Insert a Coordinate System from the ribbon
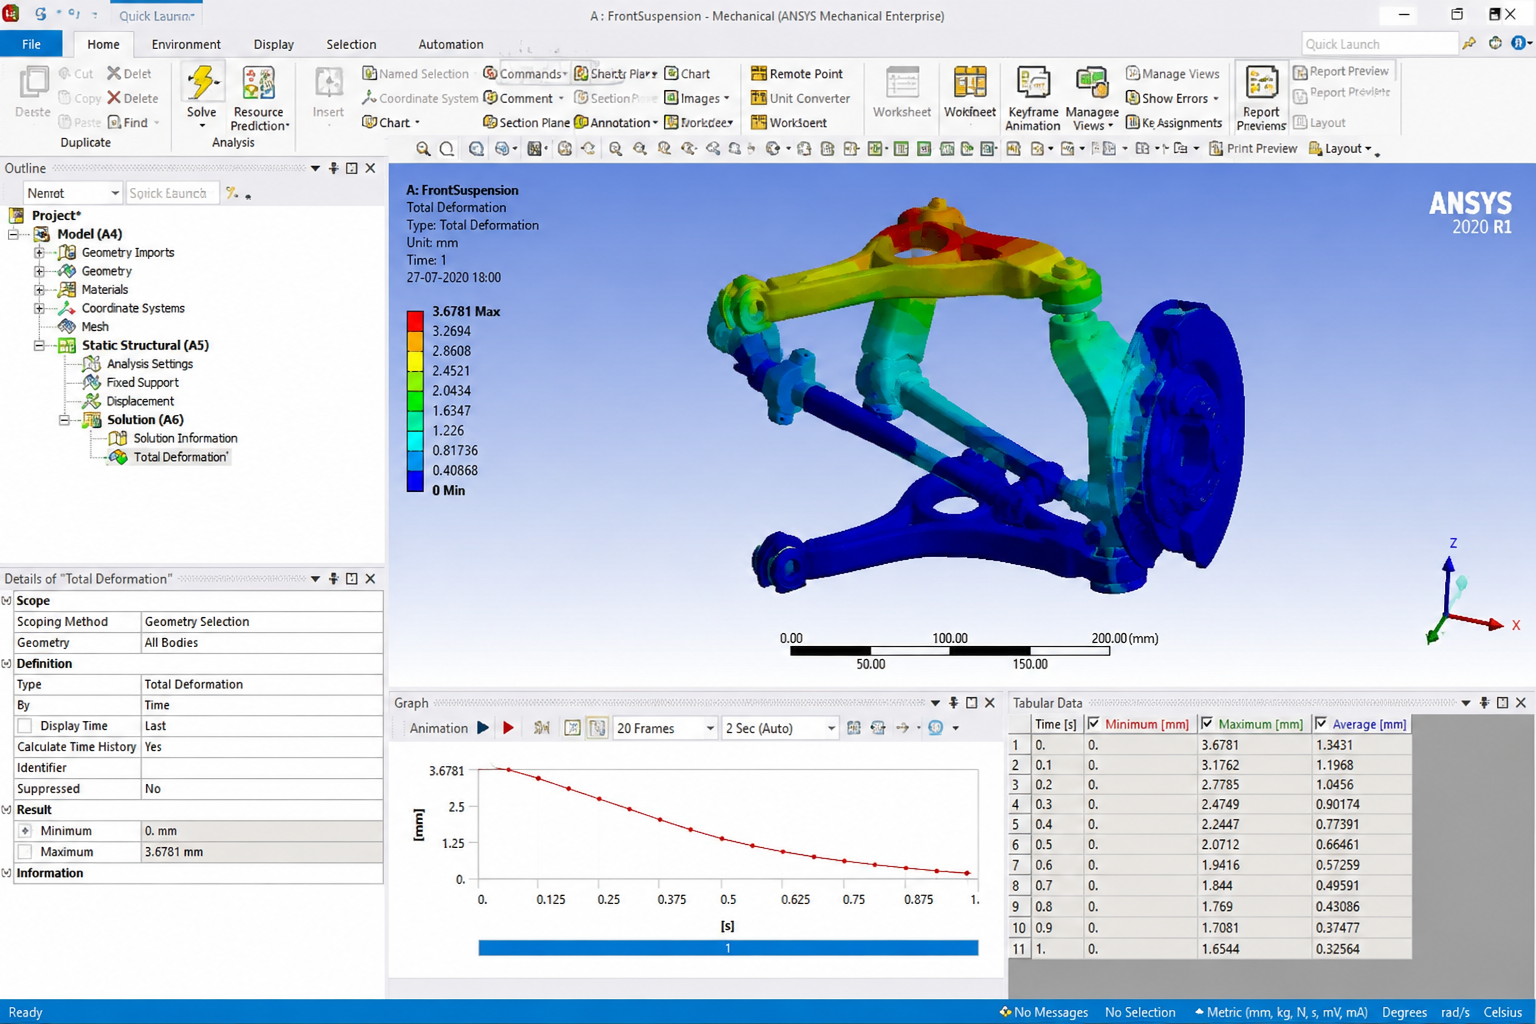Screen dimensions: 1536x1024 [x=419, y=98]
